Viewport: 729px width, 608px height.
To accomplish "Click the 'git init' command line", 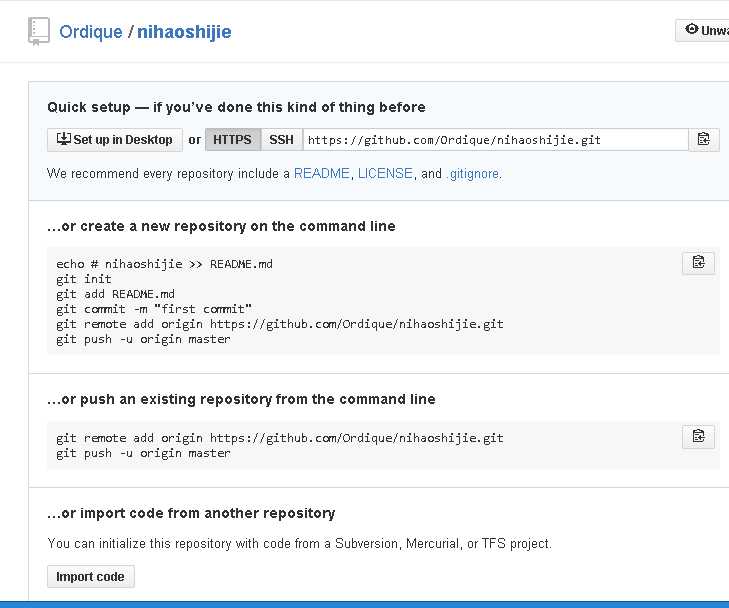I will [84, 279].
